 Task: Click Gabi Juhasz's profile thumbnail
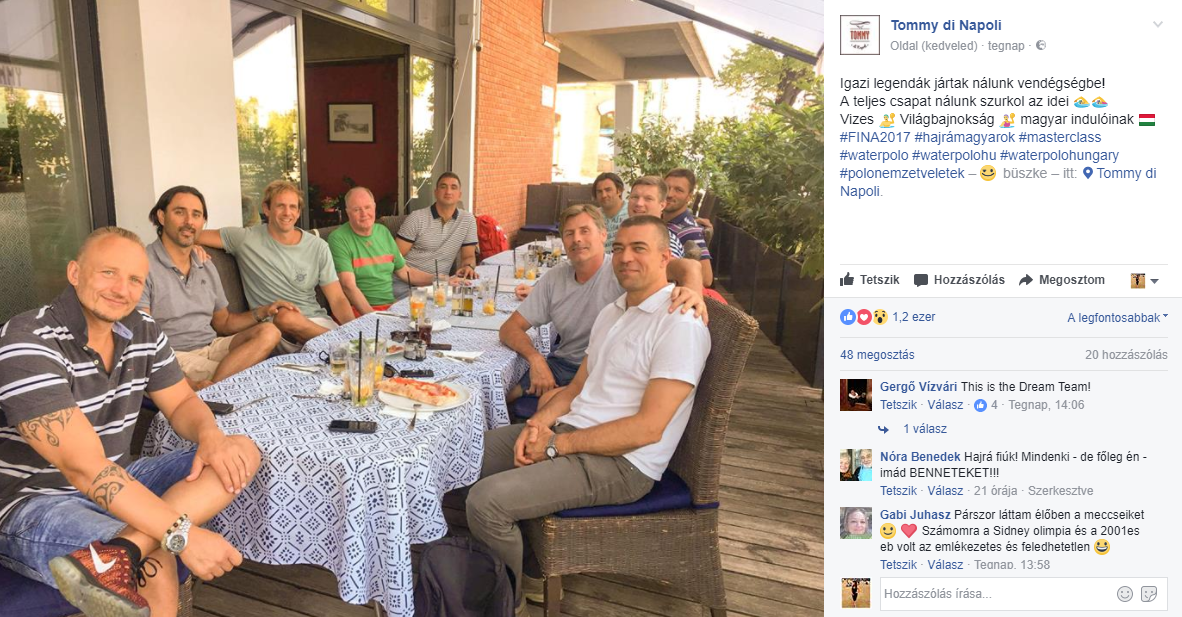tap(856, 523)
